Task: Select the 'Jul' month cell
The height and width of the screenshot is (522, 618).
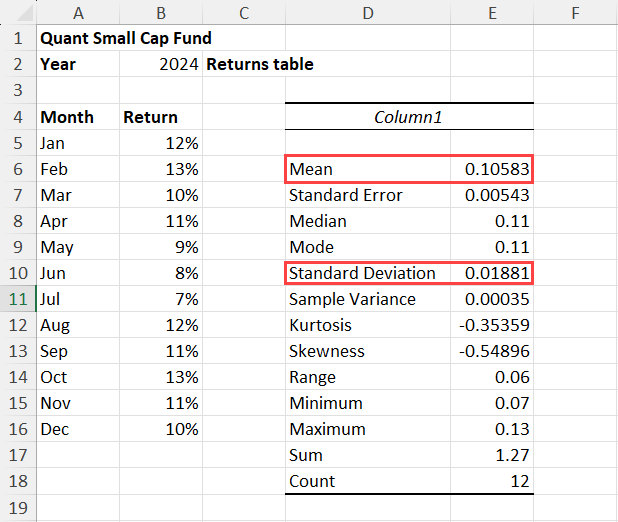Action: [x=78, y=299]
